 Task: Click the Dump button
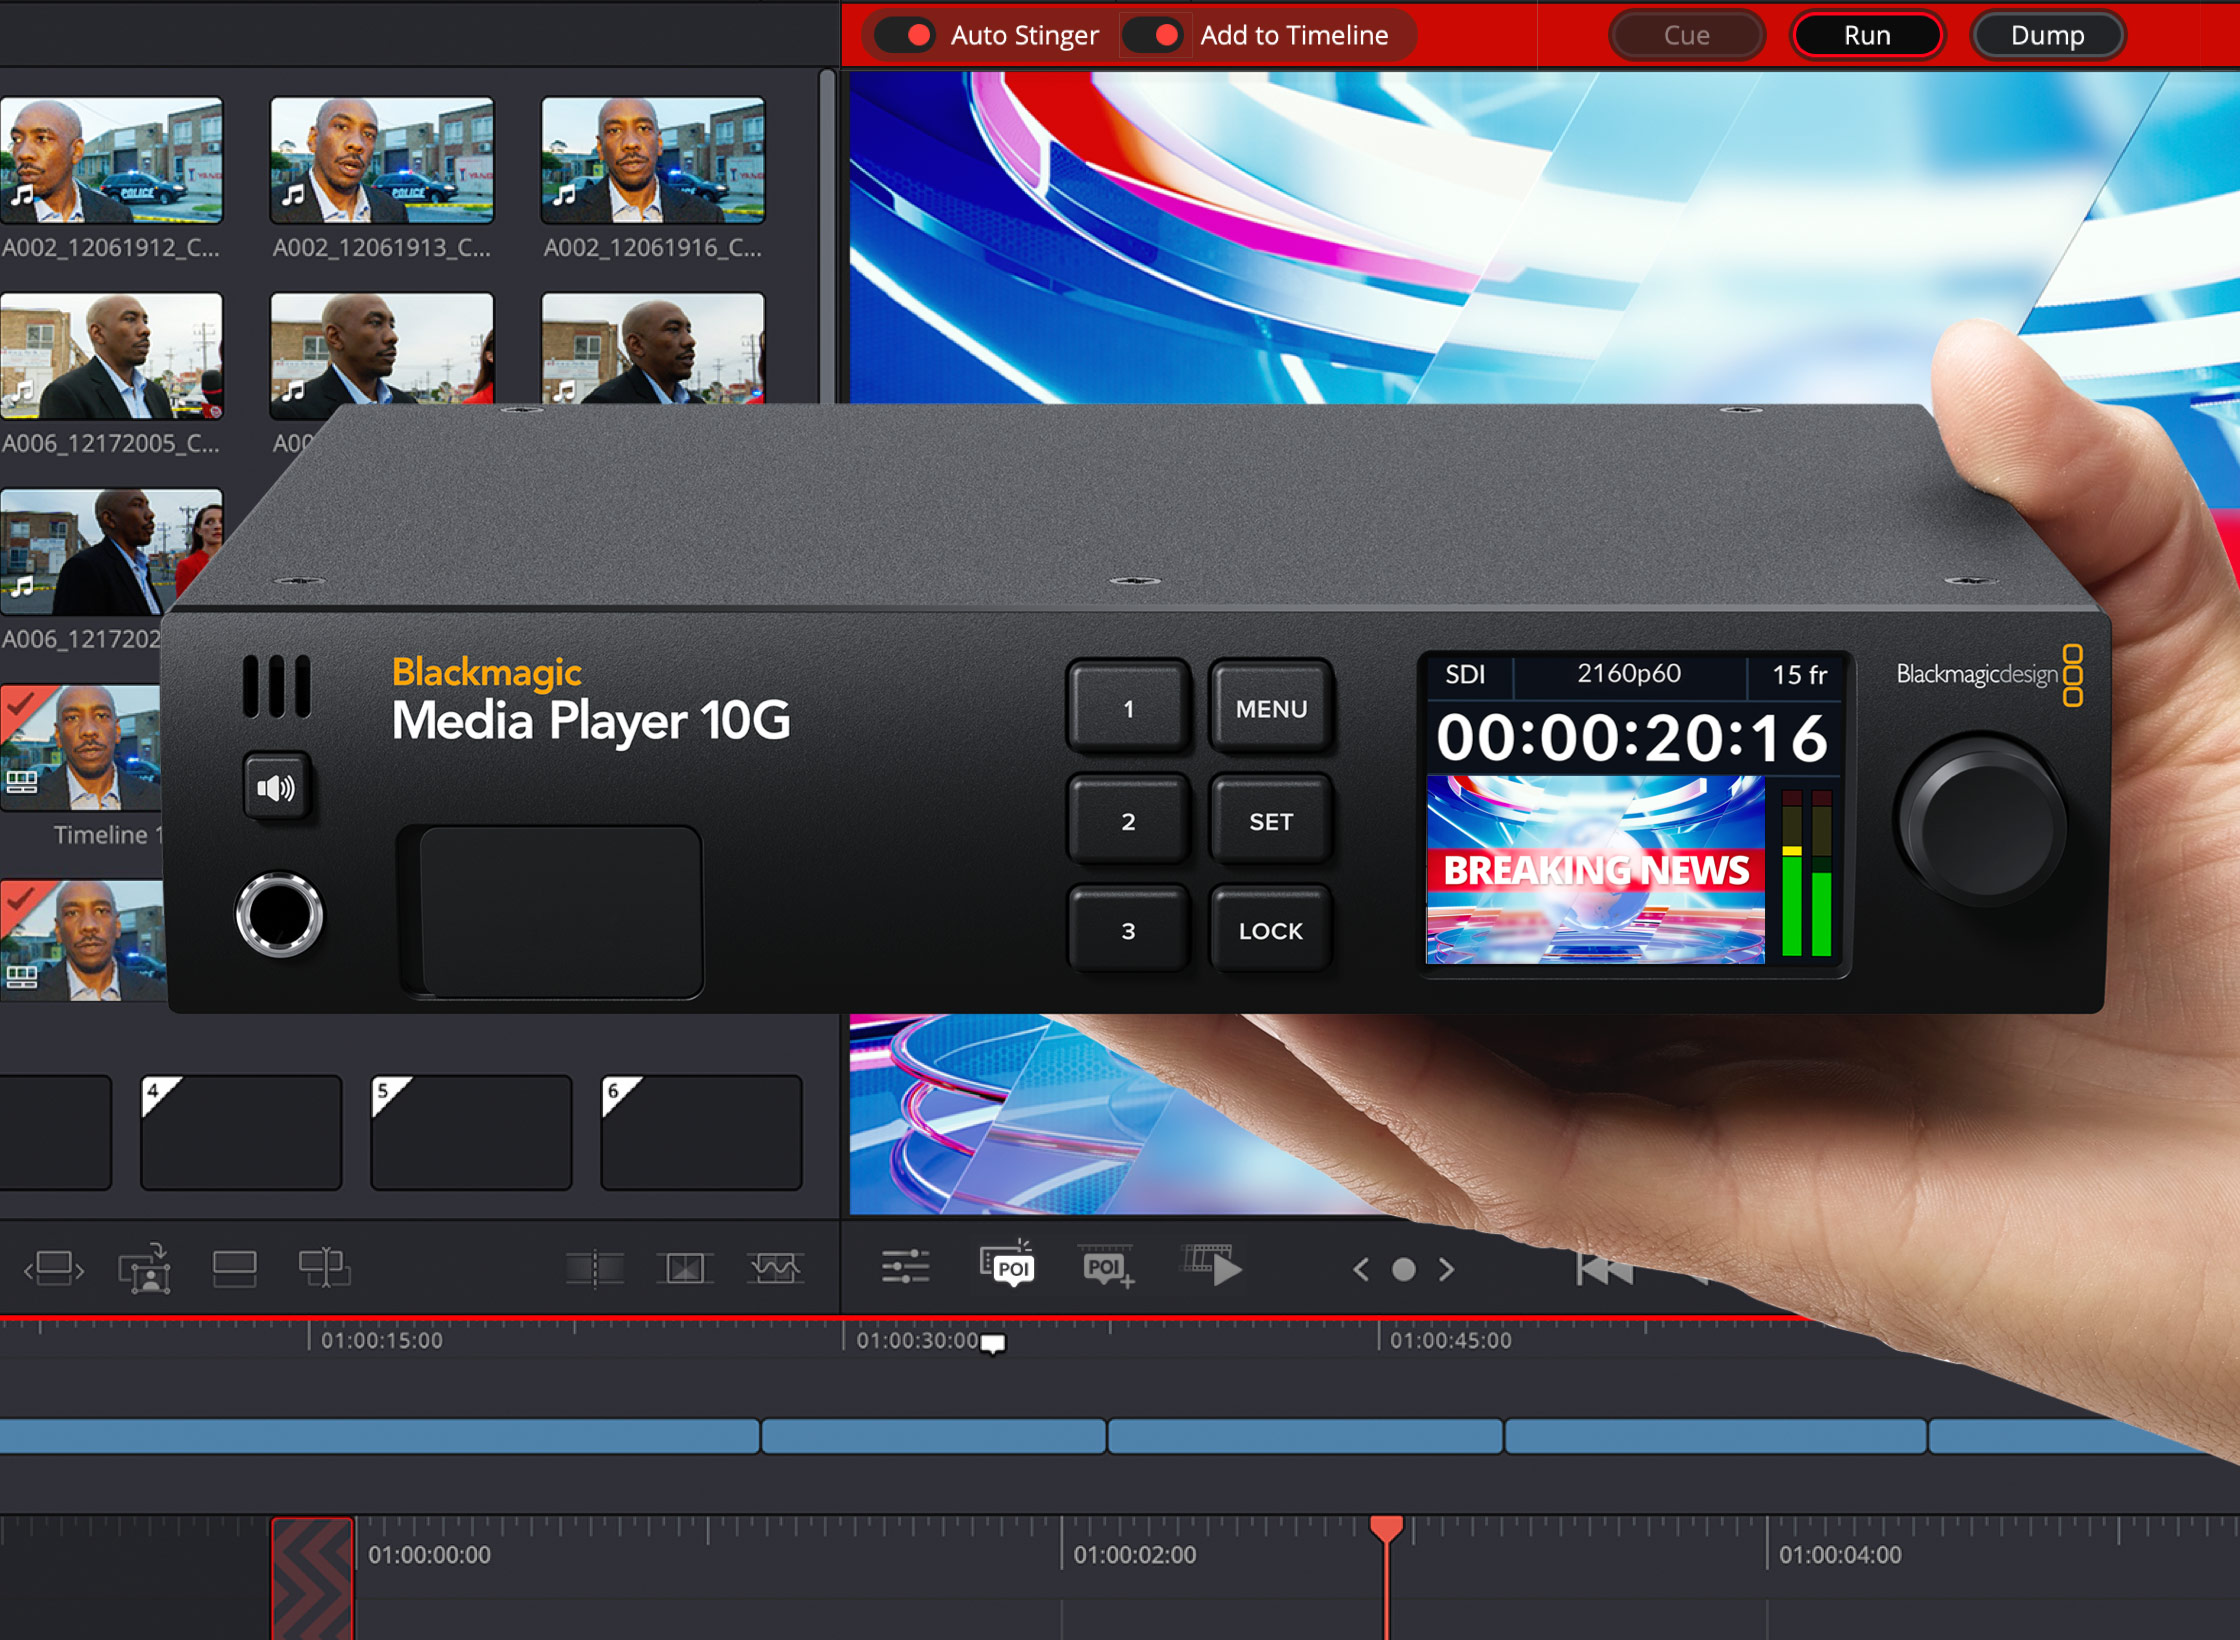pos(2046,35)
